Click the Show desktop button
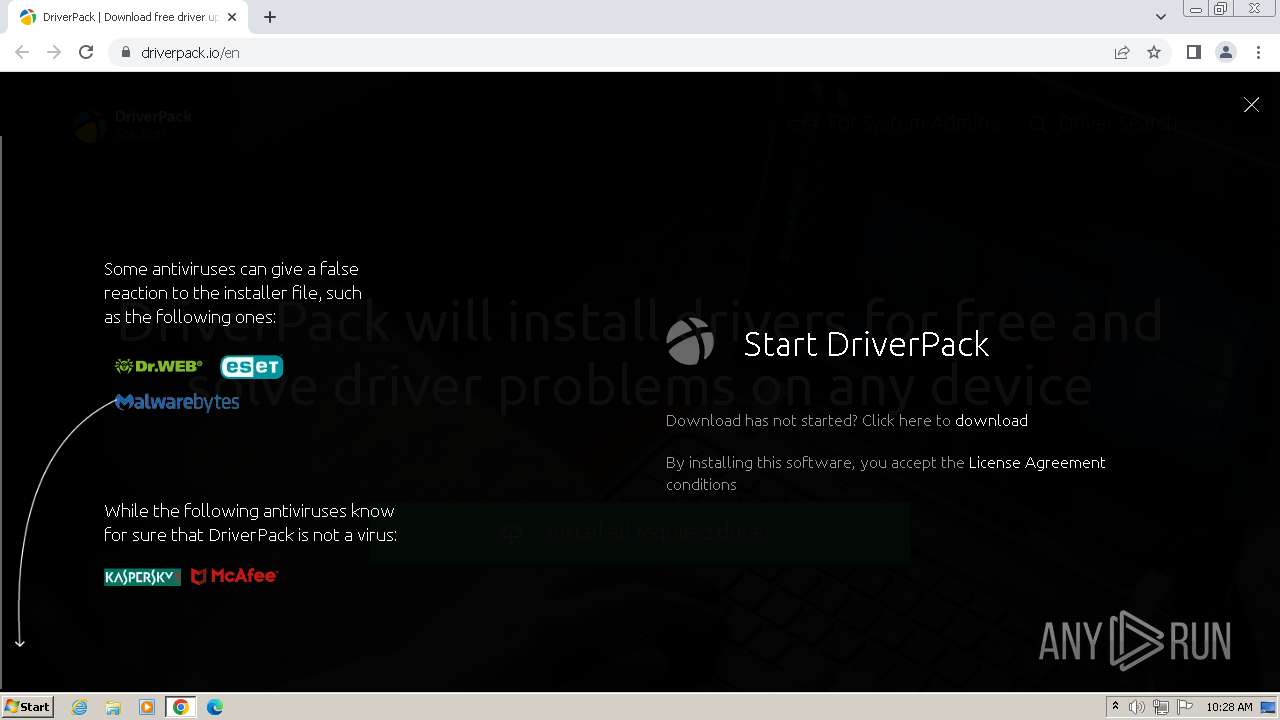Viewport: 1280px width, 720px height. tap(1268, 707)
